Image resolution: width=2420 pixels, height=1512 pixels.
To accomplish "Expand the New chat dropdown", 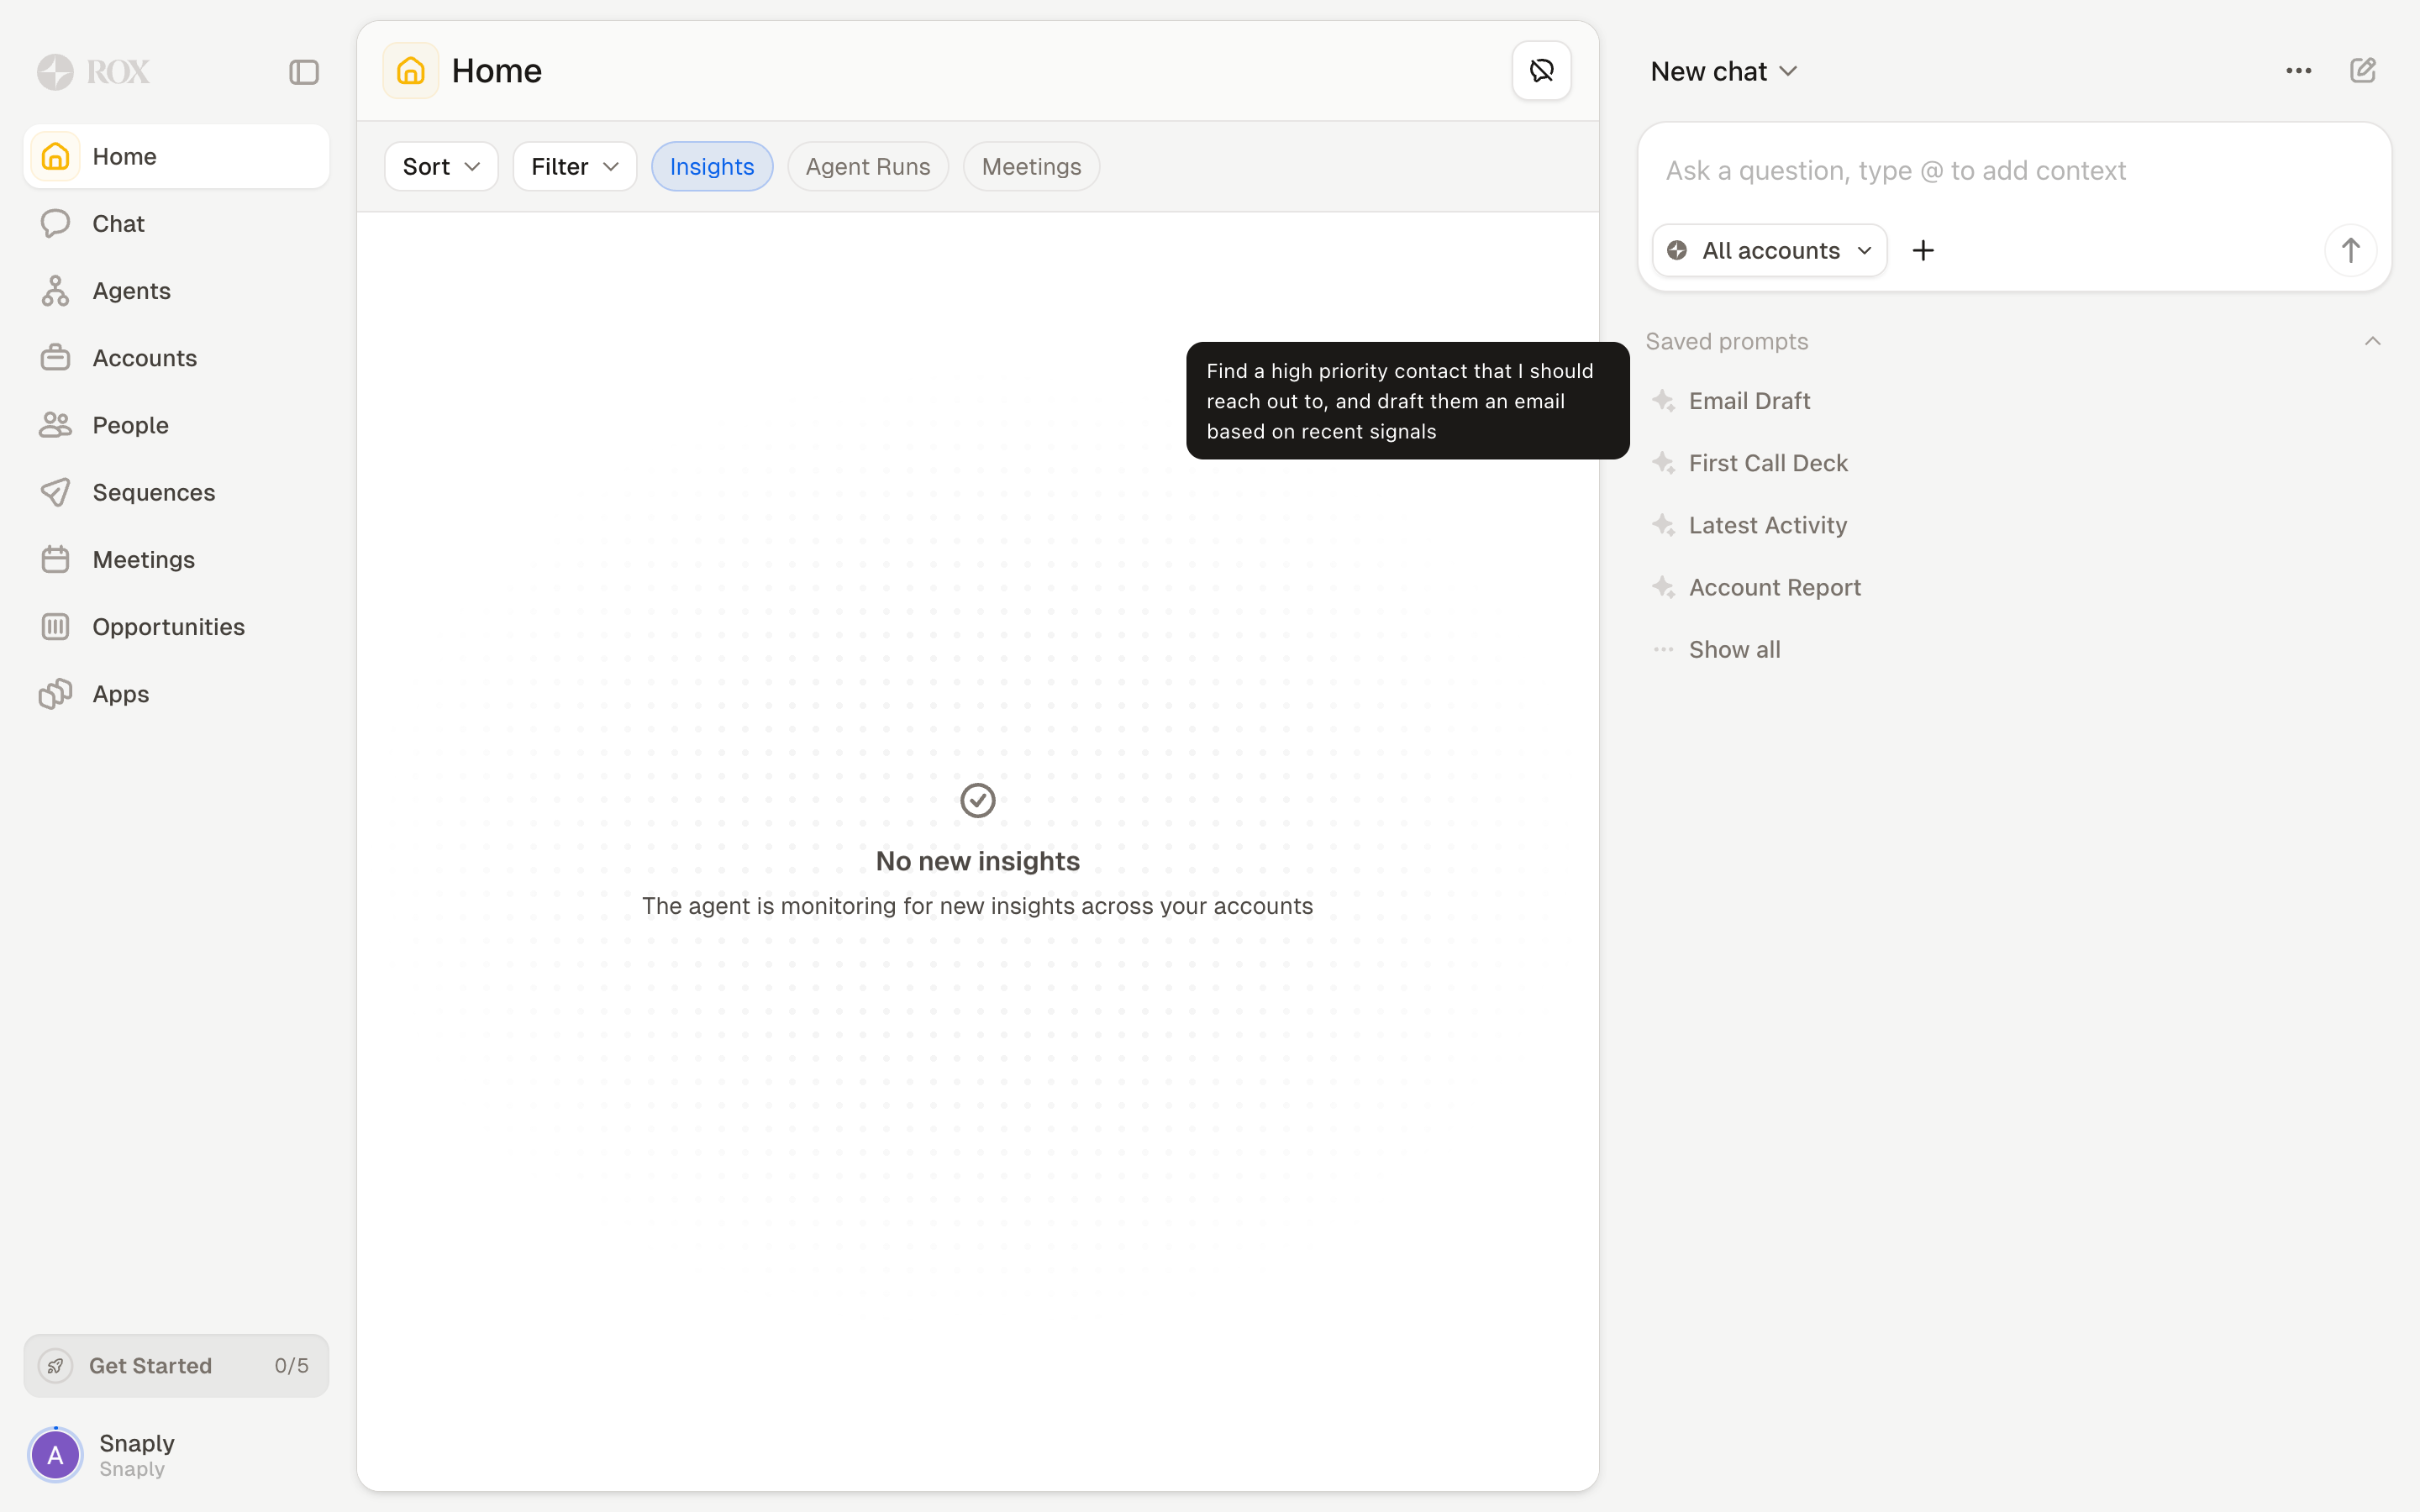I will 1724,71.
